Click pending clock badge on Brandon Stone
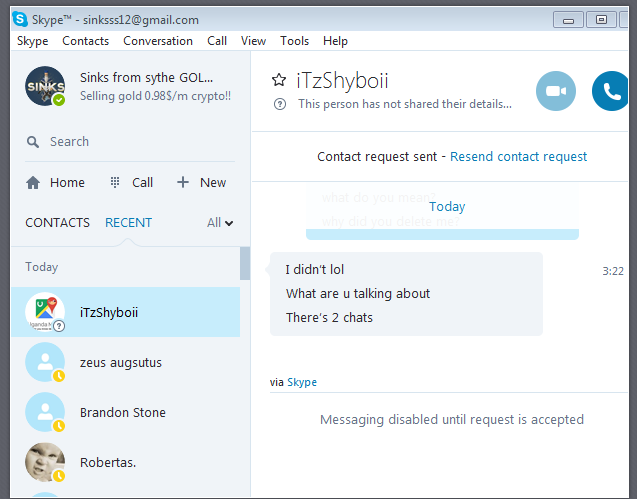 click(59, 426)
